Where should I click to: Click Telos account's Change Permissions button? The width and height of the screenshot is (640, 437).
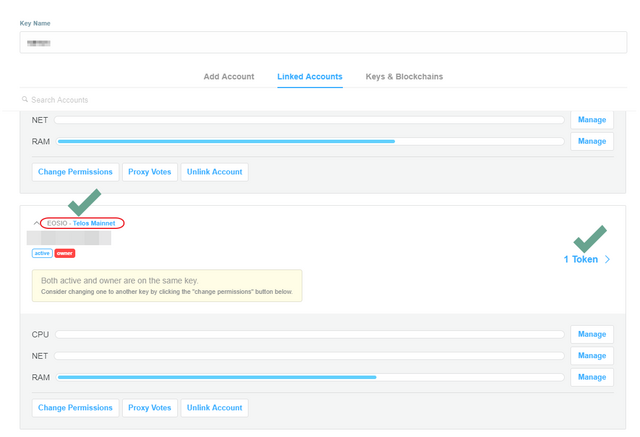[x=75, y=408]
